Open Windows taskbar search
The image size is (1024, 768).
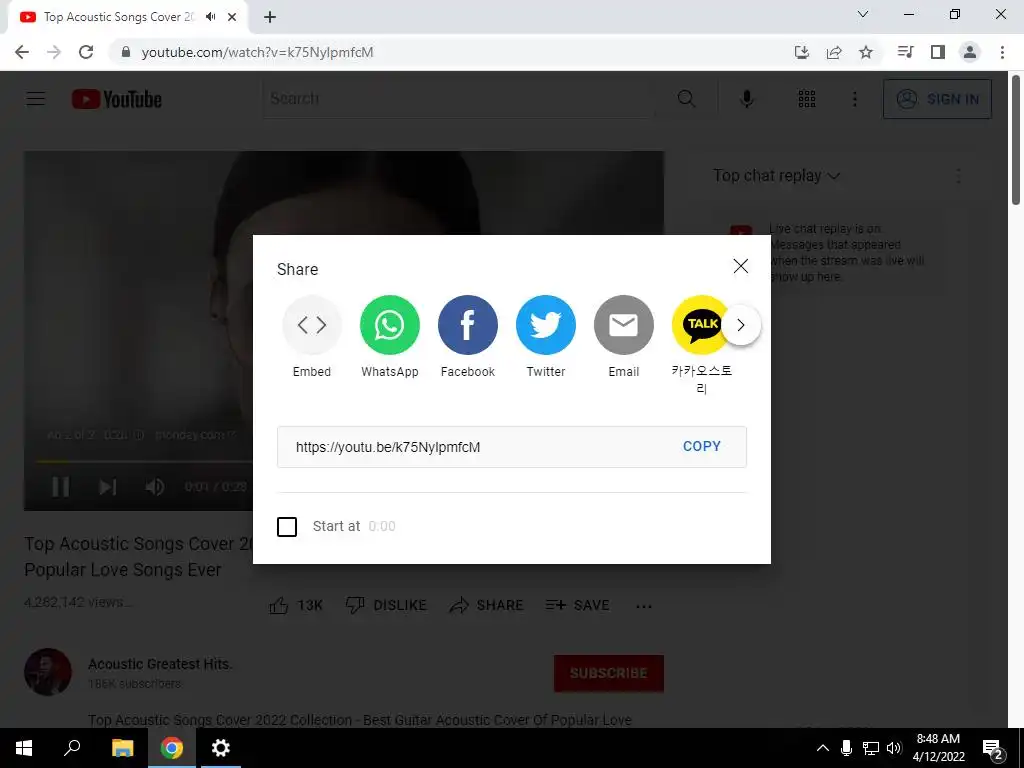tap(72, 748)
